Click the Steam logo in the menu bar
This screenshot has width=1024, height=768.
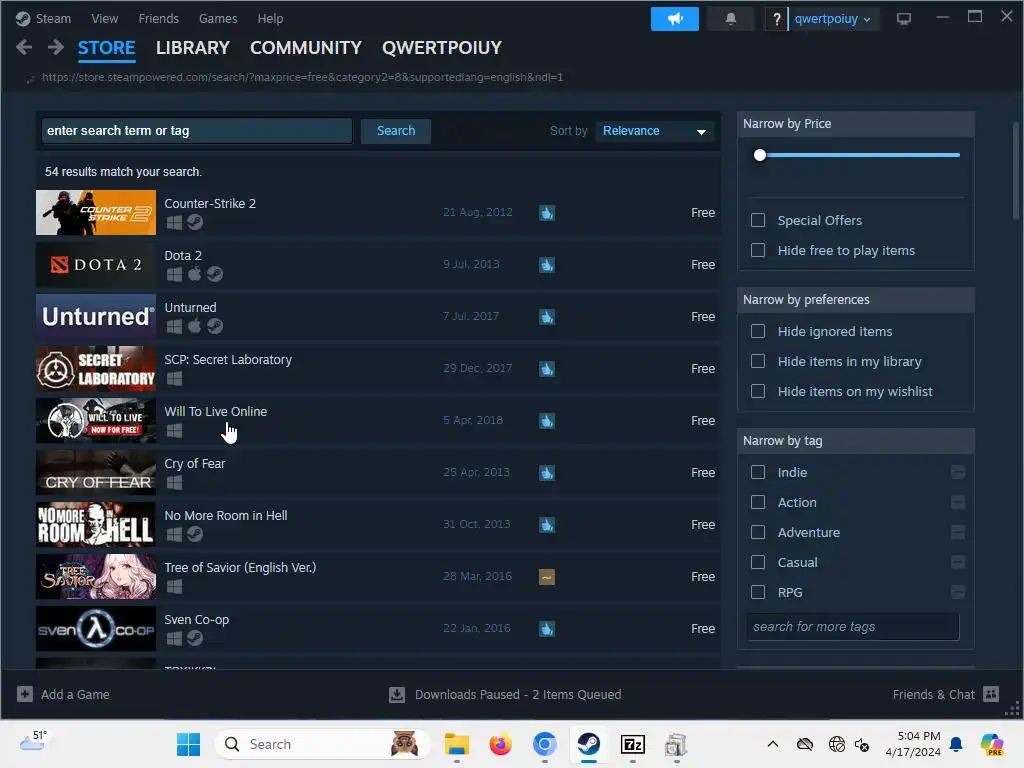coord(23,19)
